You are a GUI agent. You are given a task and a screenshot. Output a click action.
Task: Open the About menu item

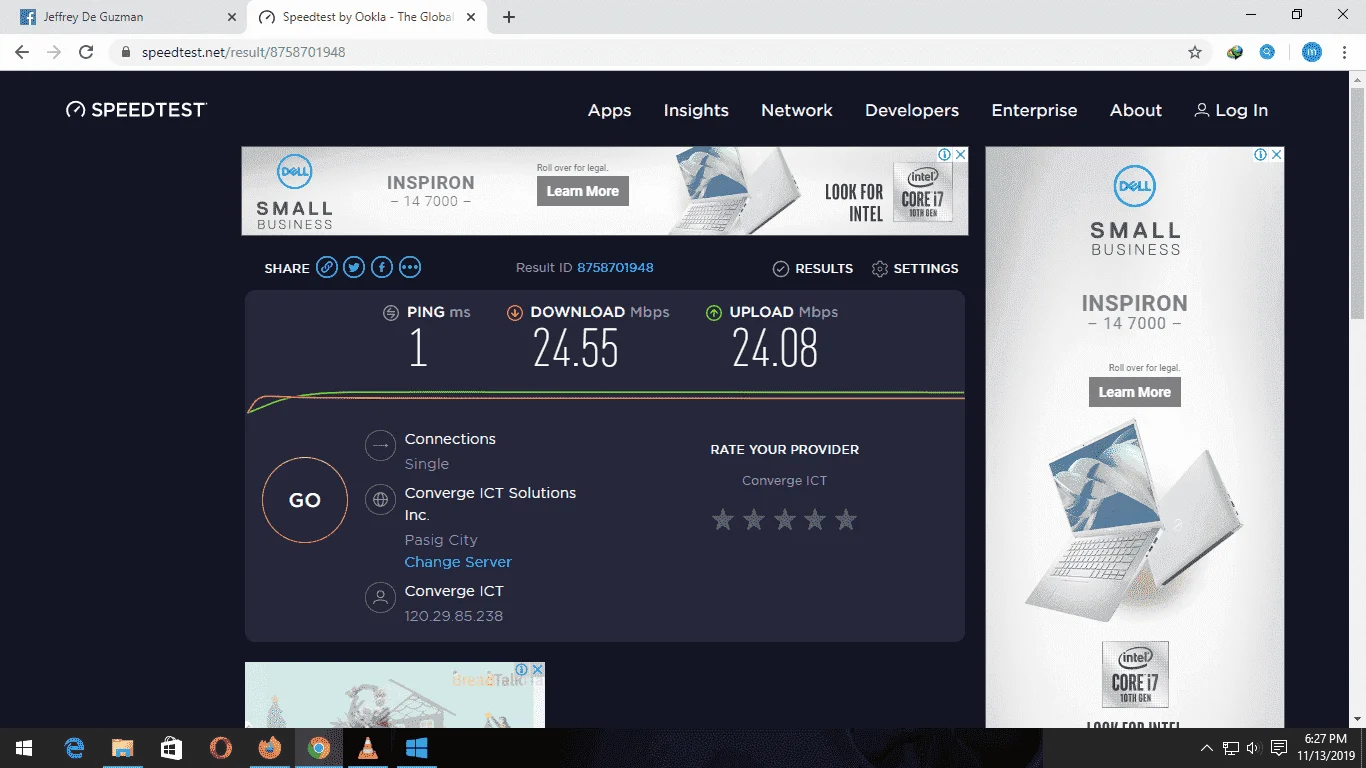pyautogui.click(x=1136, y=111)
